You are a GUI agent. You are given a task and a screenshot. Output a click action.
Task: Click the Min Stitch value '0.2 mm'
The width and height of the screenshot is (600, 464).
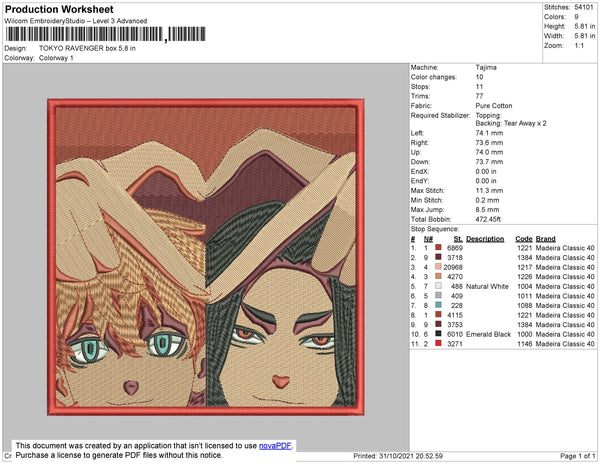pyautogui.click(x=487, y=200)
